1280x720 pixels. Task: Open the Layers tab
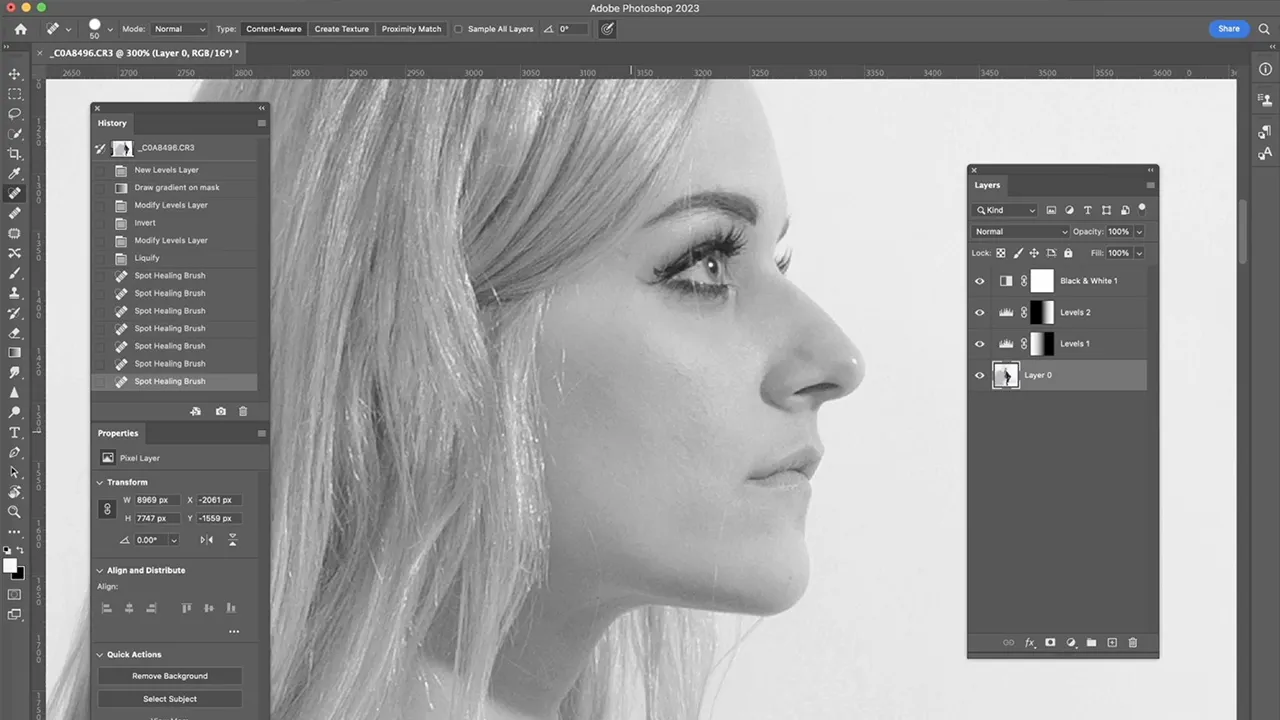[987, 185]
